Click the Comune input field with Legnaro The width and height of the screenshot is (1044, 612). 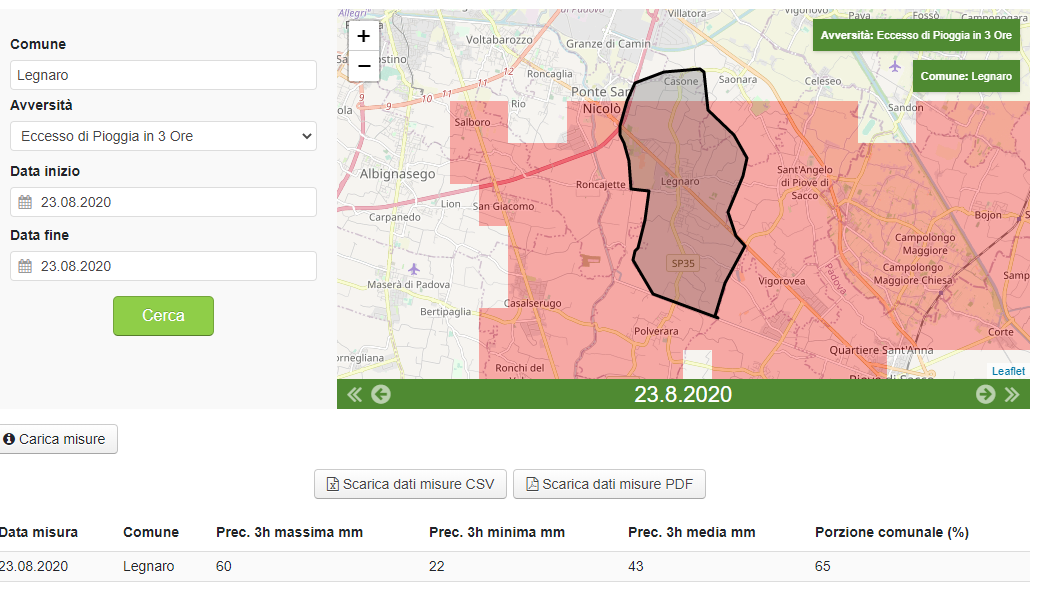163,75
